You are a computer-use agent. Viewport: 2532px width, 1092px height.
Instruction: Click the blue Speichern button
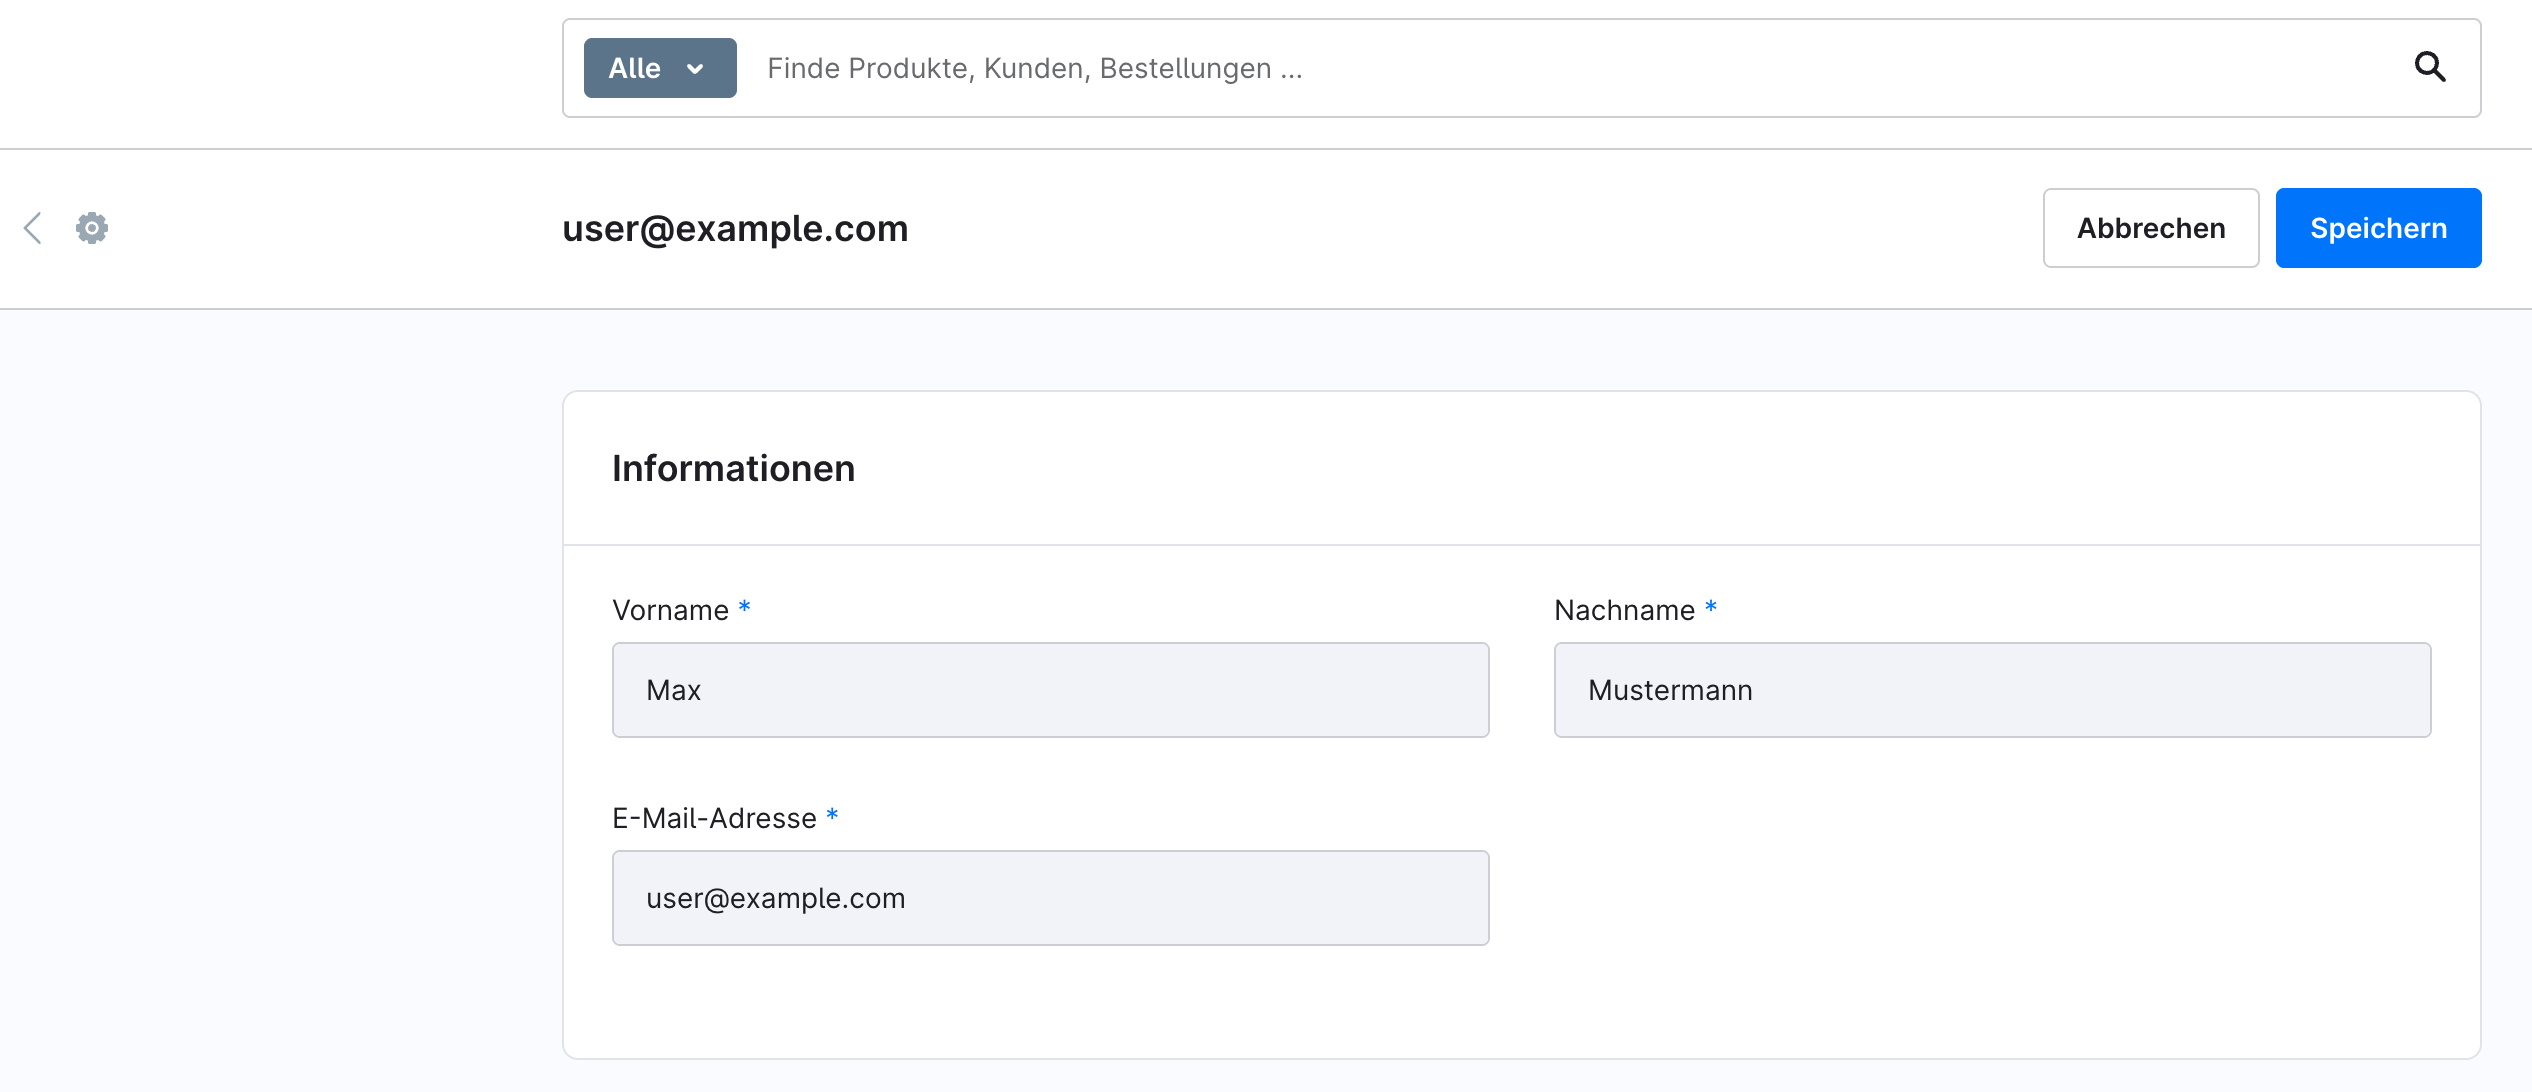click(2378, 228)
